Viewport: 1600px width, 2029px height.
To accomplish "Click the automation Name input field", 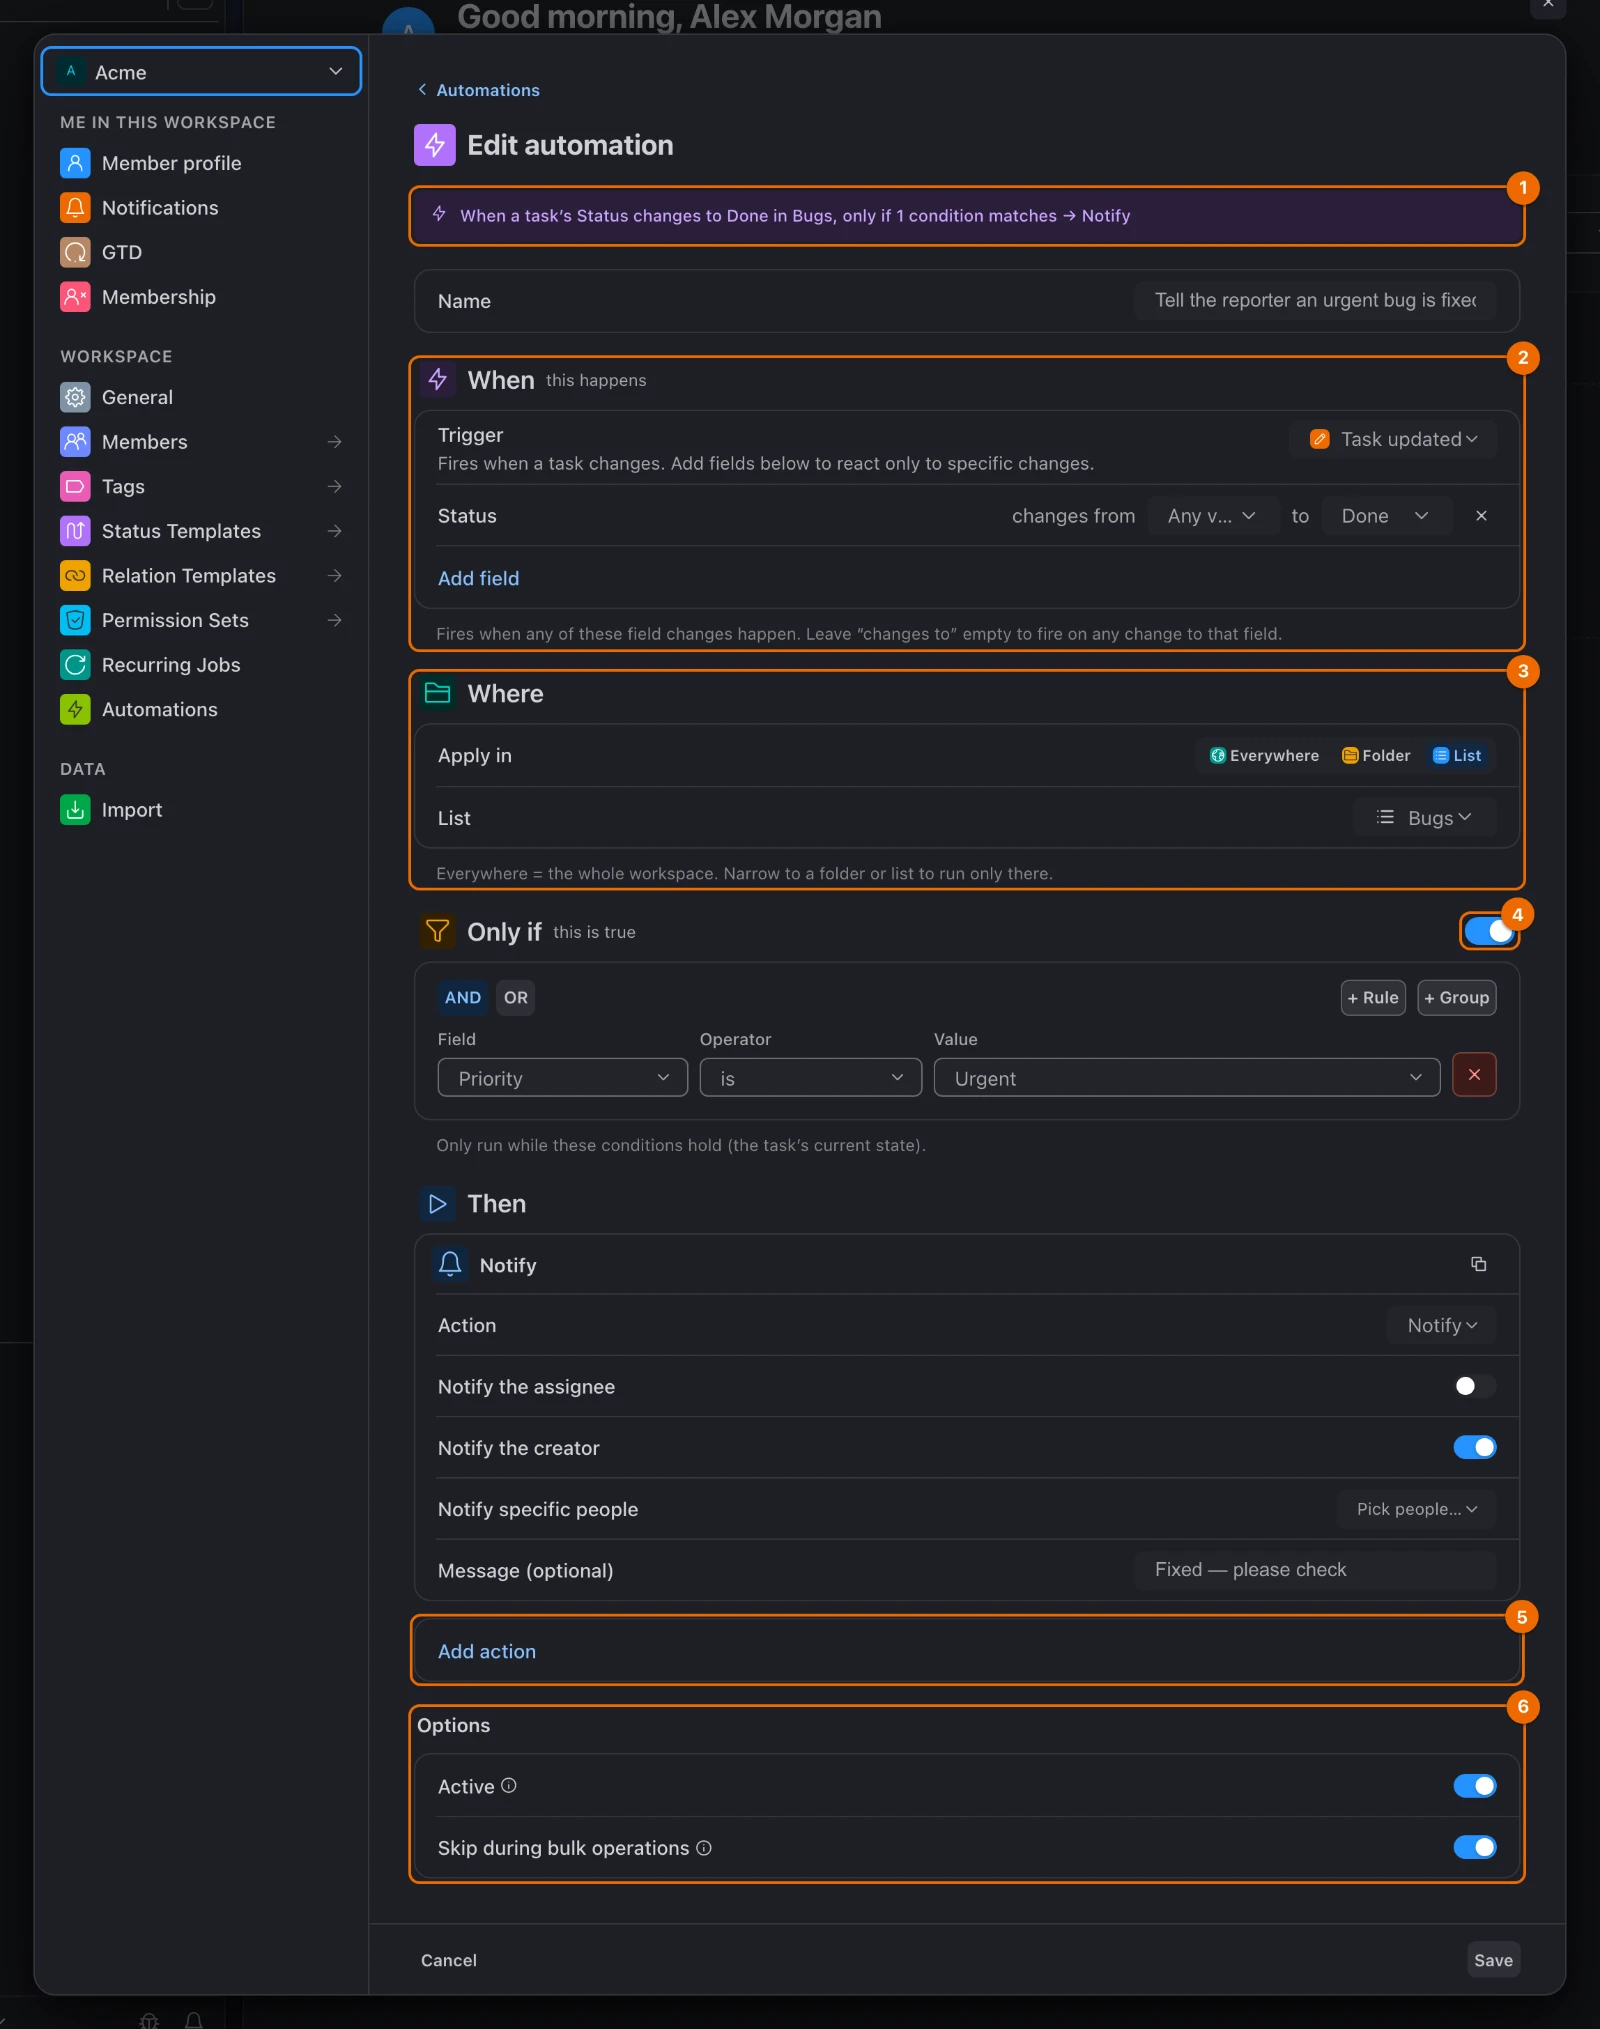I will tap(1315, 300).
